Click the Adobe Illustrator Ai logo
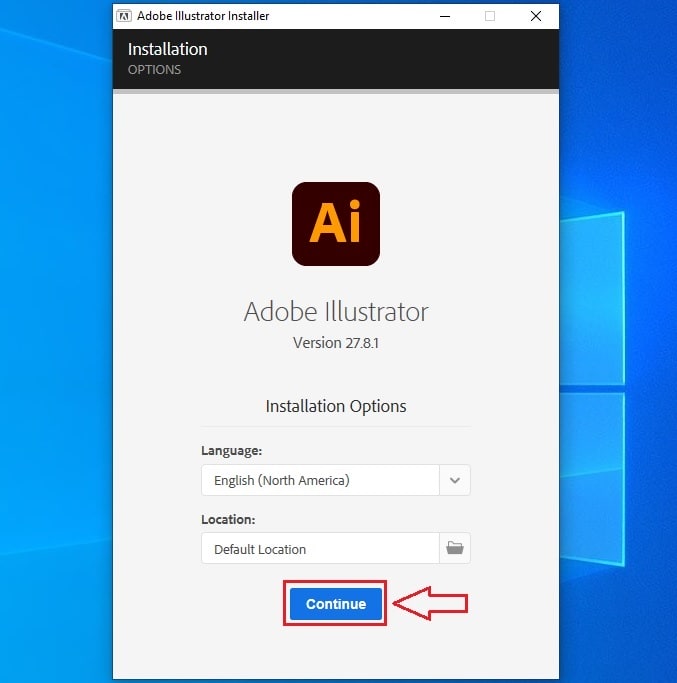This screenshot has height=683, width=677. pyautogui.click(x=336, y=224)
